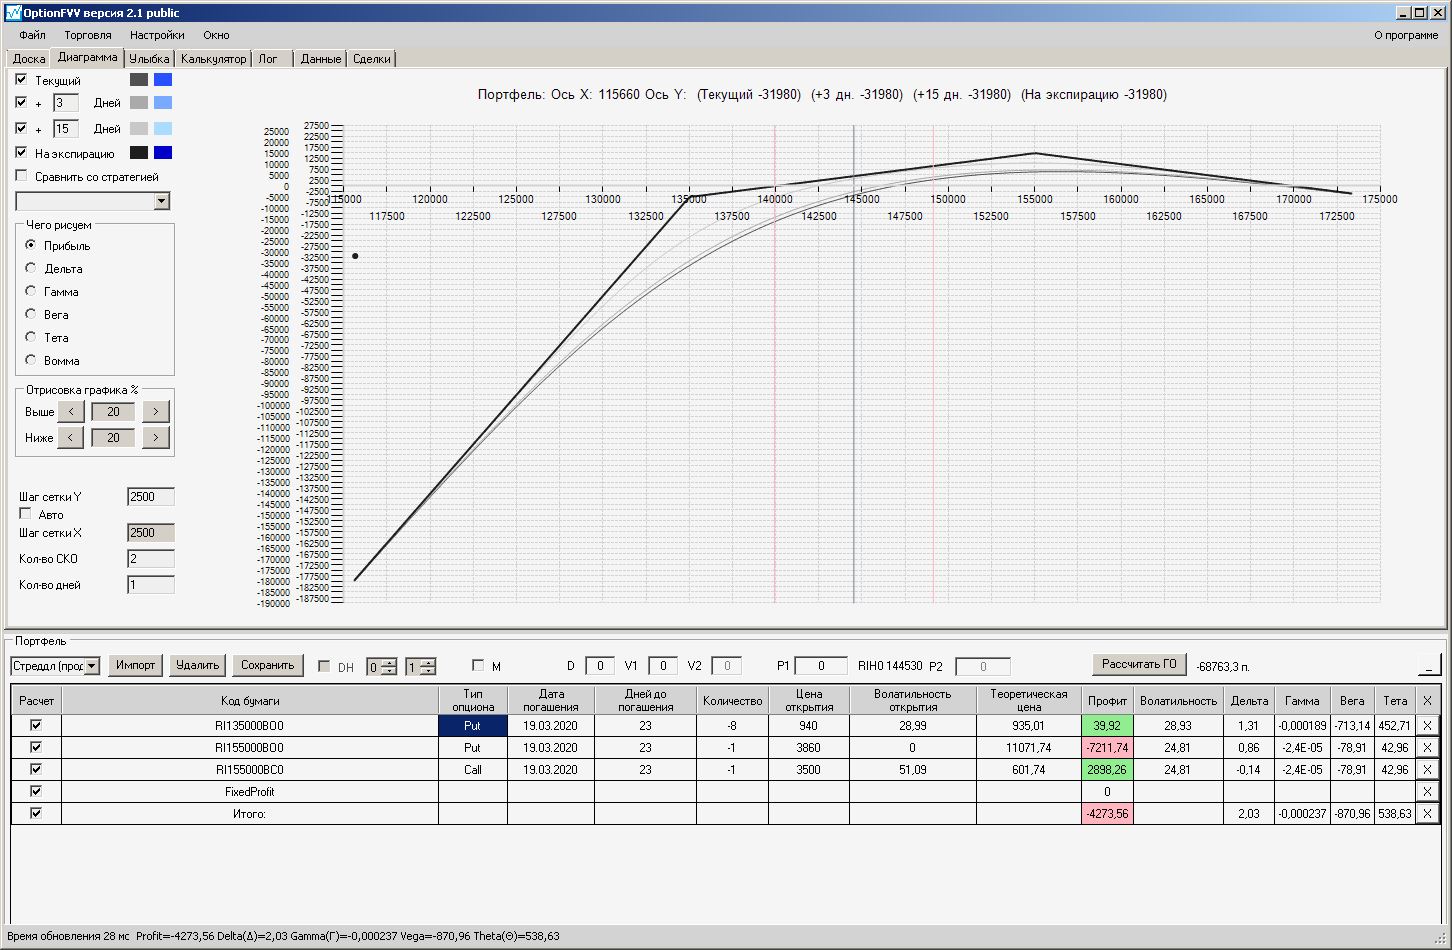Switch to the Калькулятор tab
The image size is (1452, 950).
(x=213, y=59)
